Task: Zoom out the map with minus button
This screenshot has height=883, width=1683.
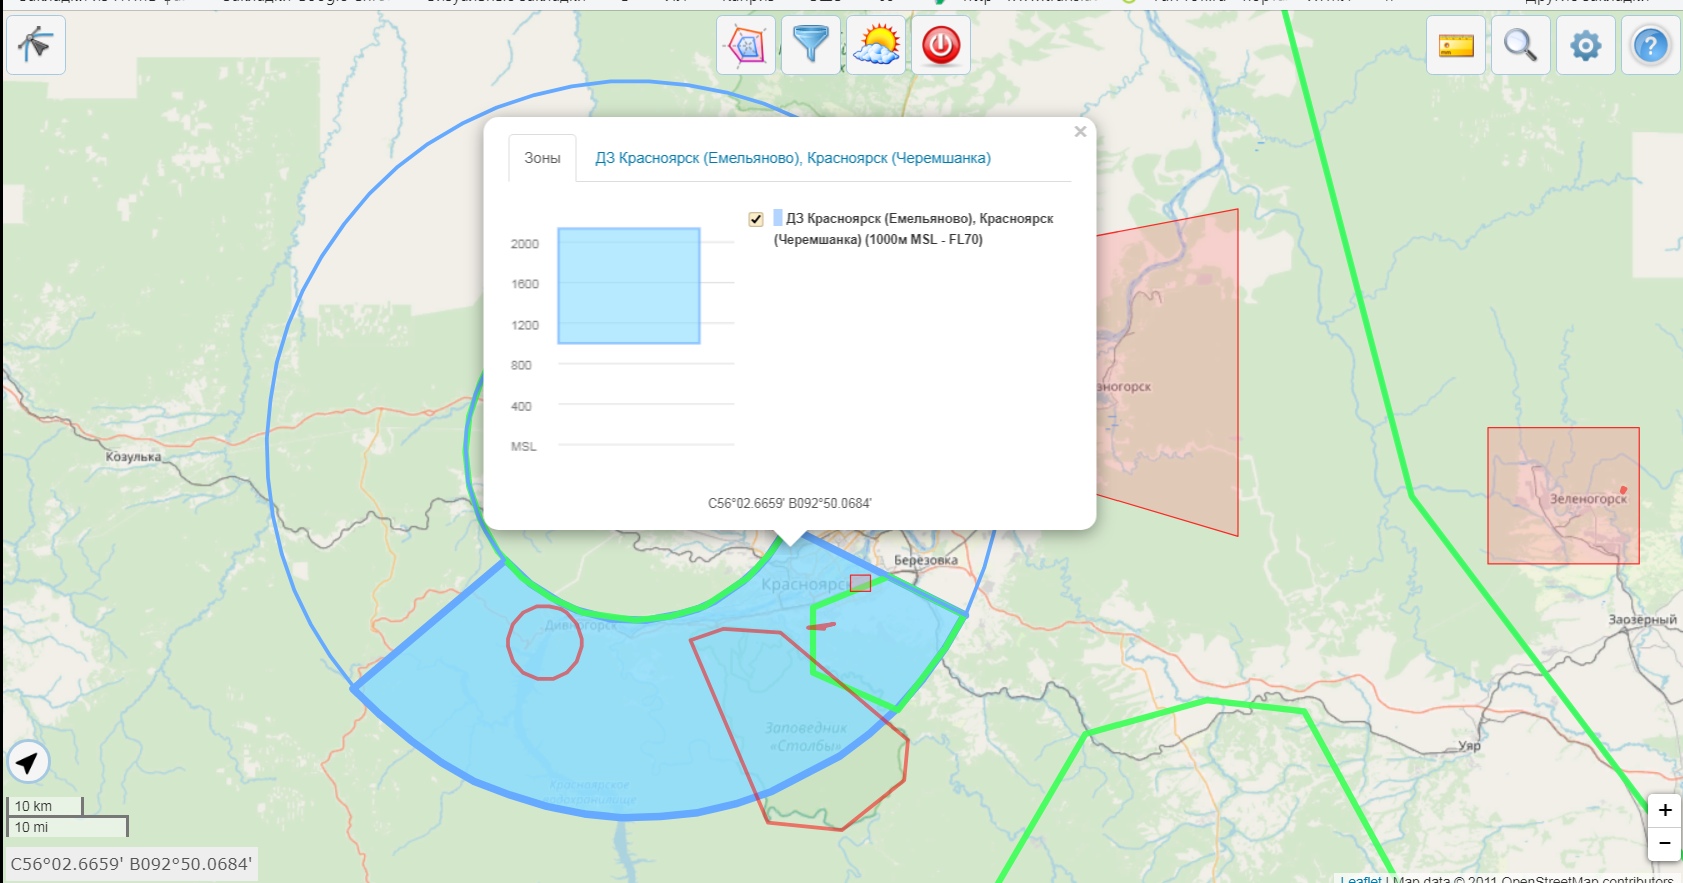Action: (1664, 843)
